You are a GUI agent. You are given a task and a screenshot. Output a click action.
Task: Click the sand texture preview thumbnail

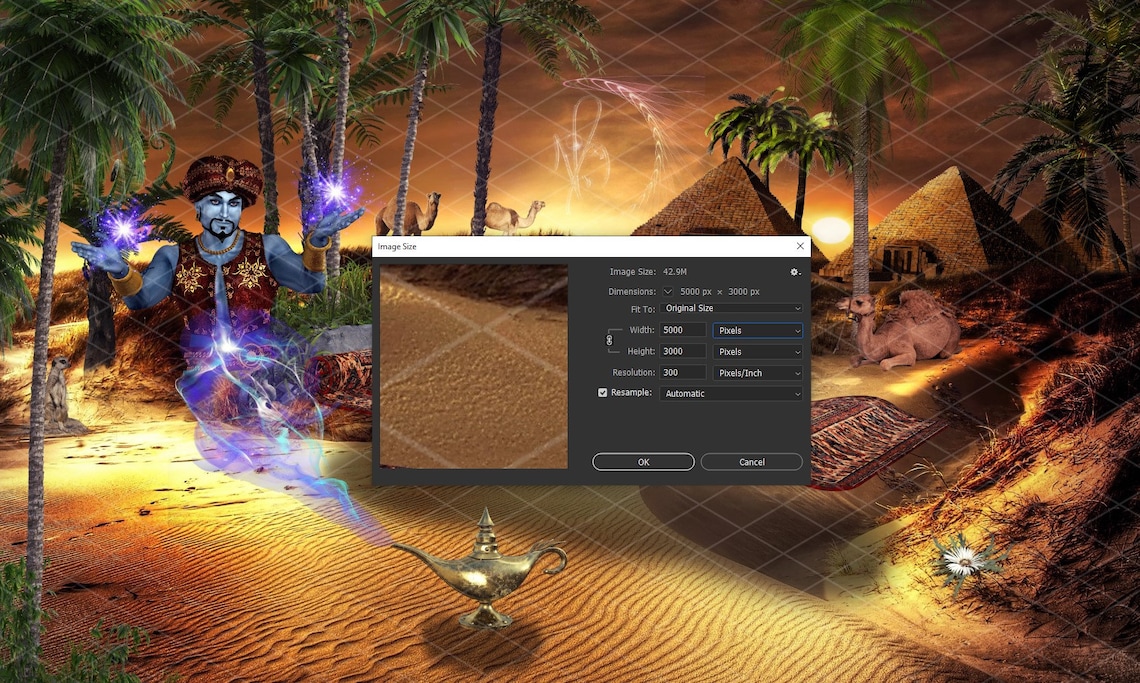(x=473, y=367)
